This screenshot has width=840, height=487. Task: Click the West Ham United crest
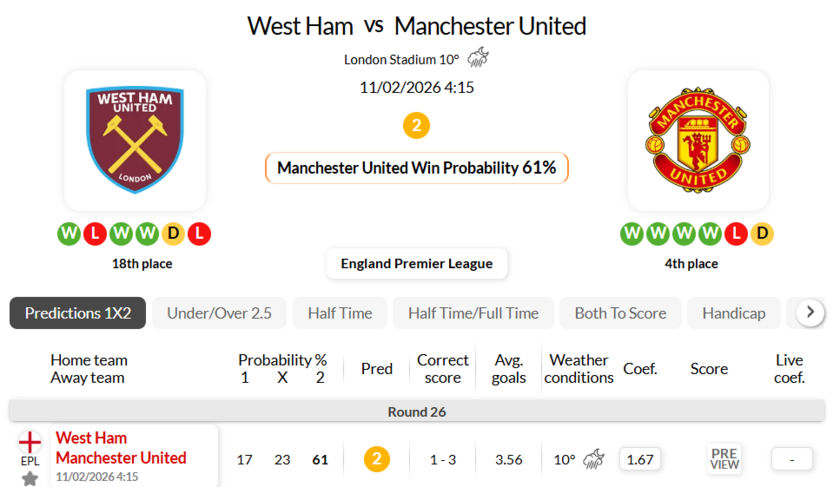click(x=134, y=141)
